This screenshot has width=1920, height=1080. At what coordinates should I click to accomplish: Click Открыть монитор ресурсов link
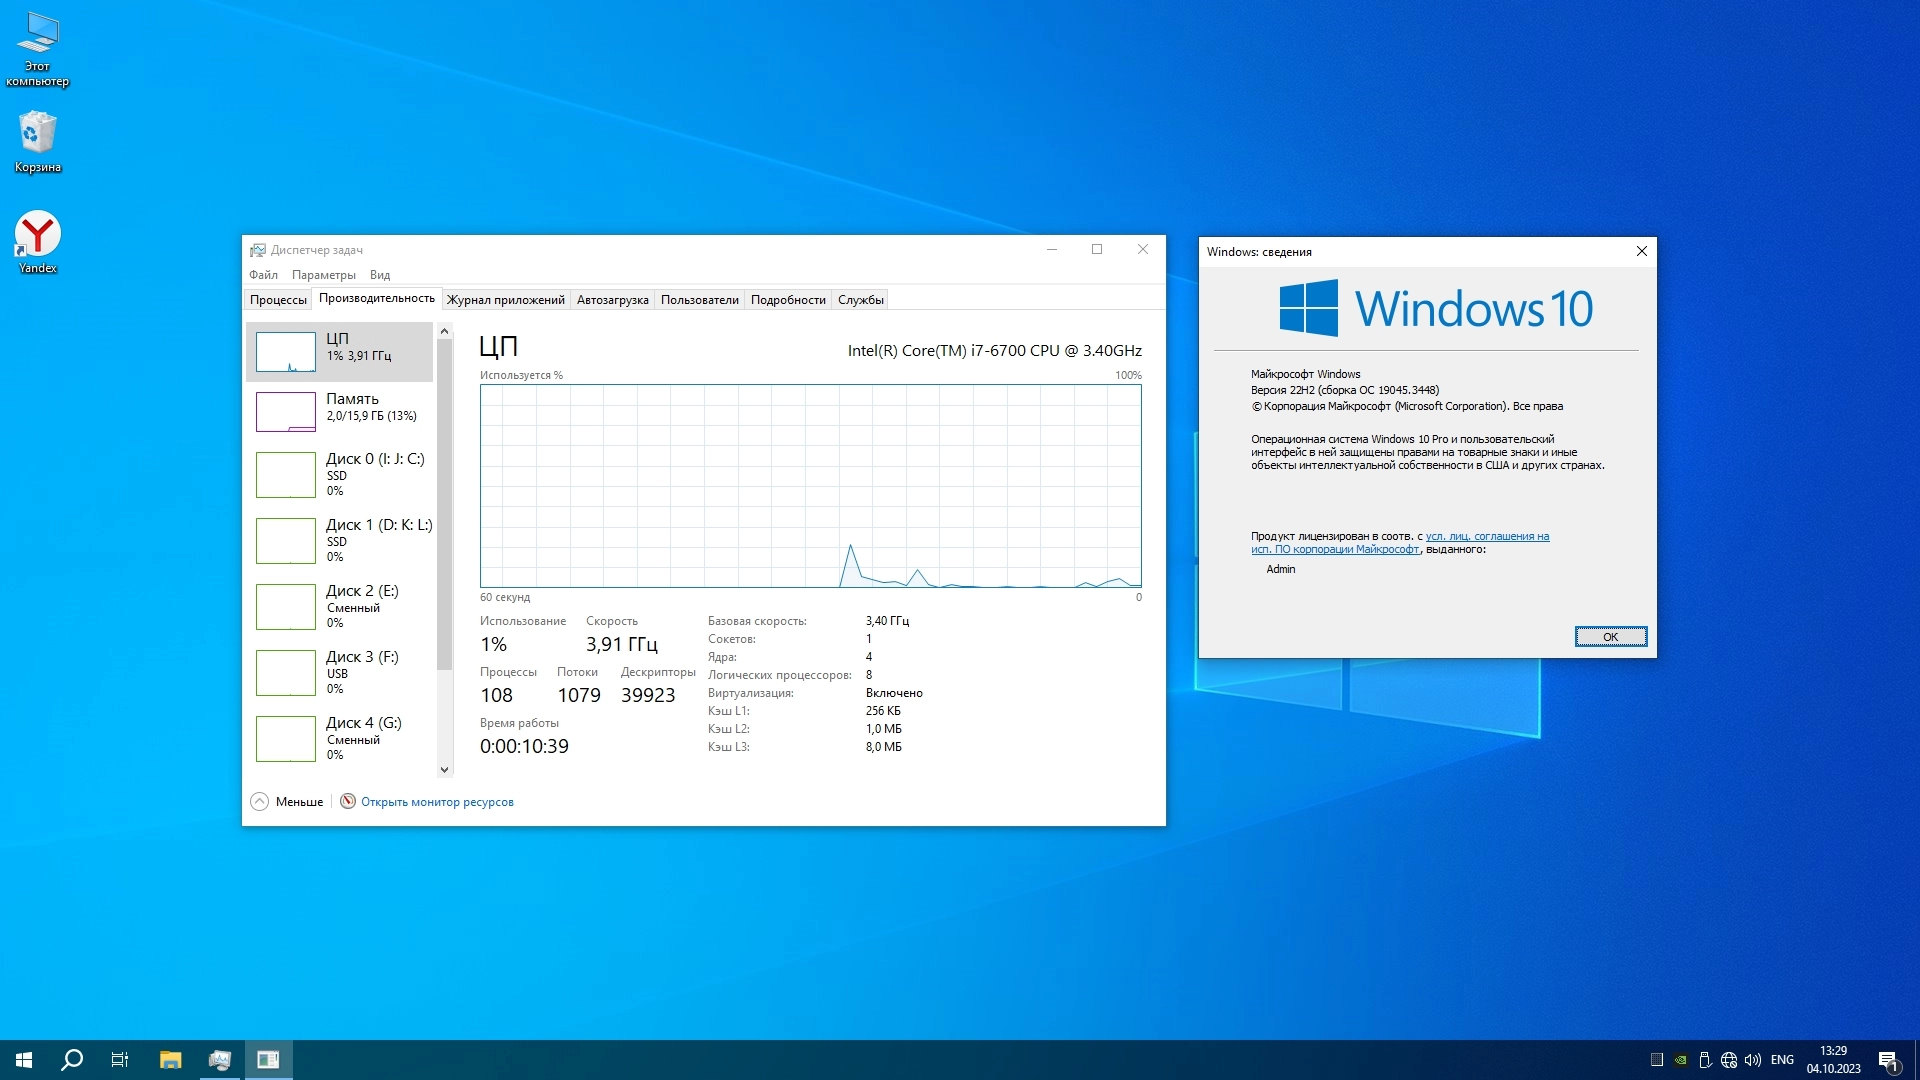click(x=437, y=802)
